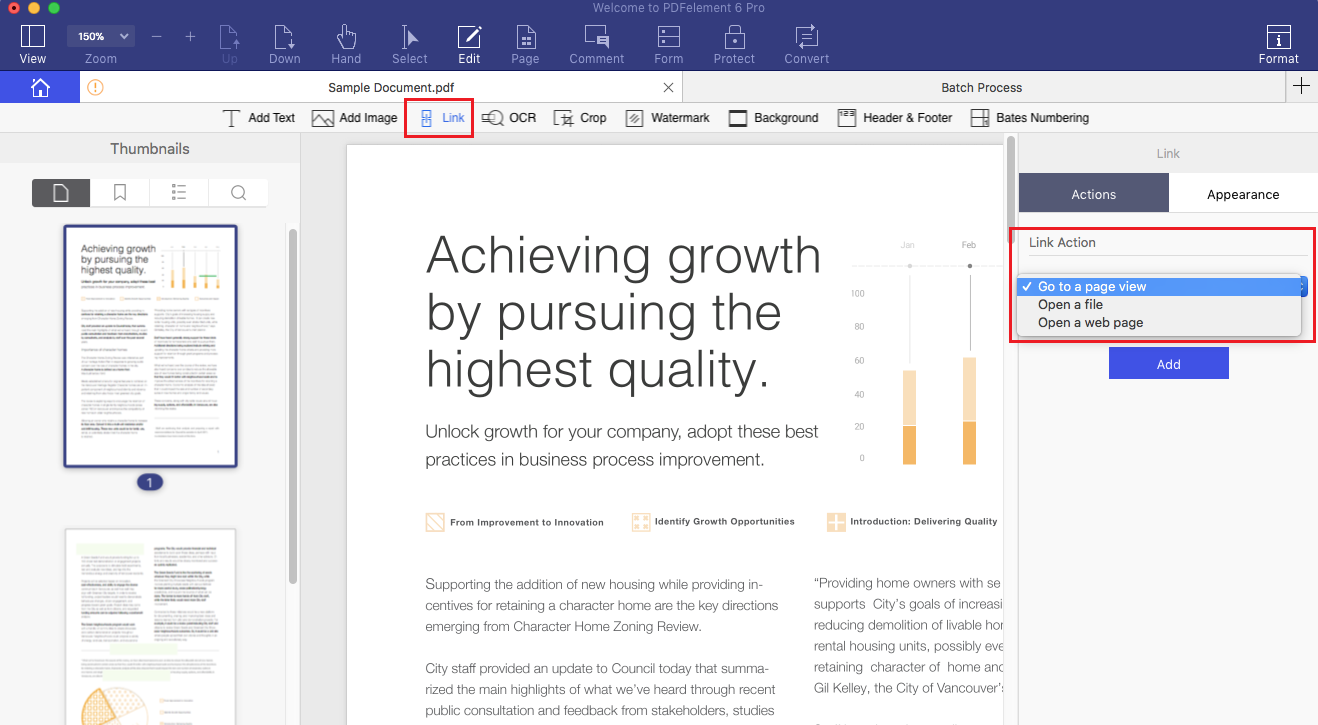Switch sidebar to outline list view
Image resolution: width=1318 pixels, height=725 pixels.
179,193
